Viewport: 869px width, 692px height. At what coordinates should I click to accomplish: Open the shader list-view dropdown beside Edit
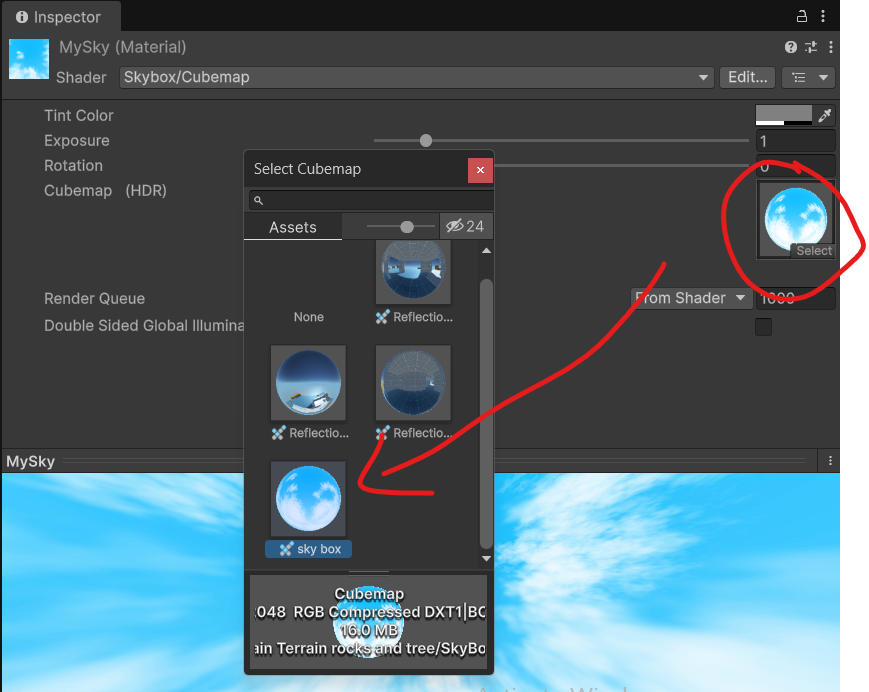click(x=808, y=77)
